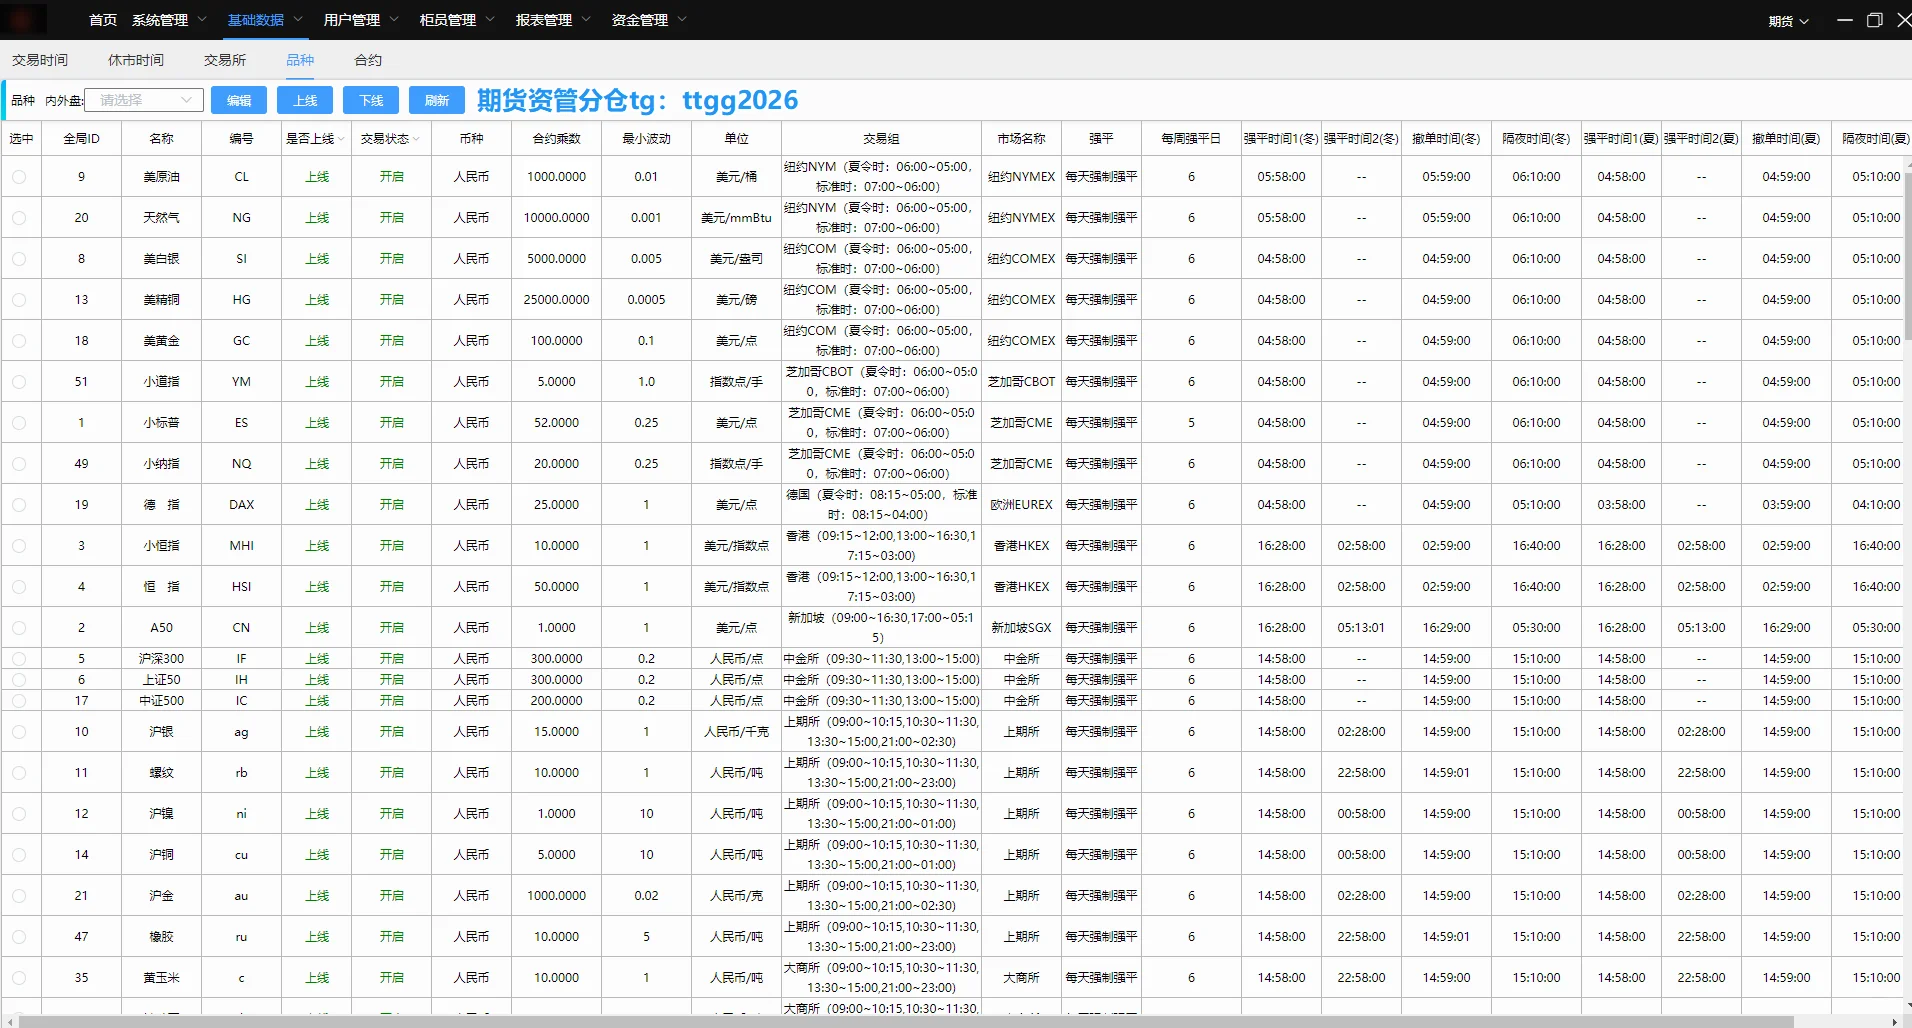Viewport: 1912px width, 1028px height.
Task: Open the 内外盘 请选择 dropdown
Action: point(143,100)
